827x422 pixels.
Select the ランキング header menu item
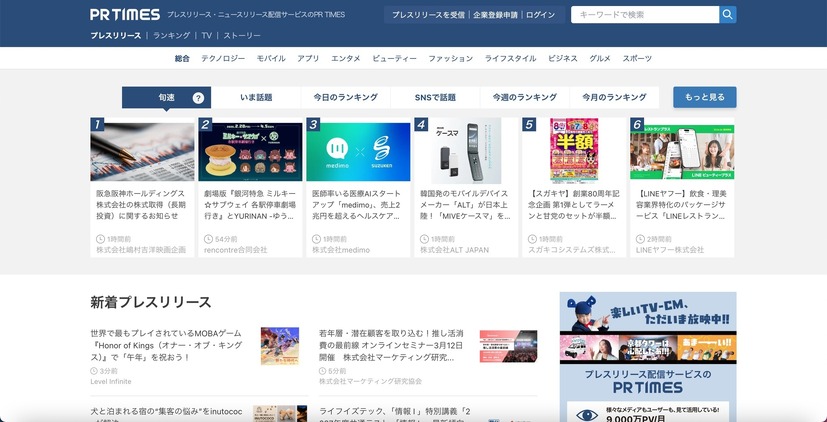click(171, 35)
